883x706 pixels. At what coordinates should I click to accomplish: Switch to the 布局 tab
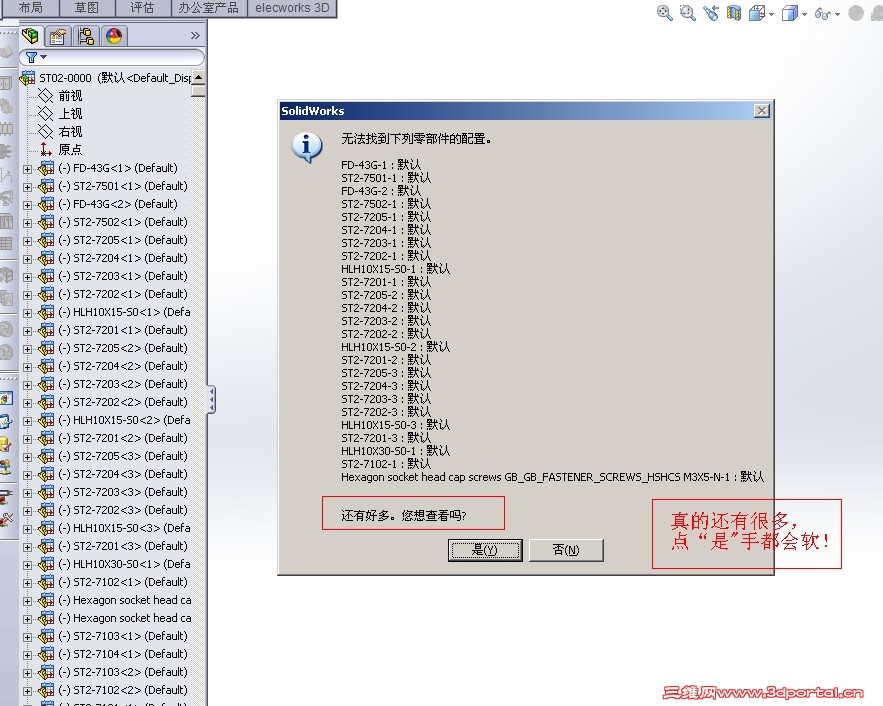coord(30,8)
